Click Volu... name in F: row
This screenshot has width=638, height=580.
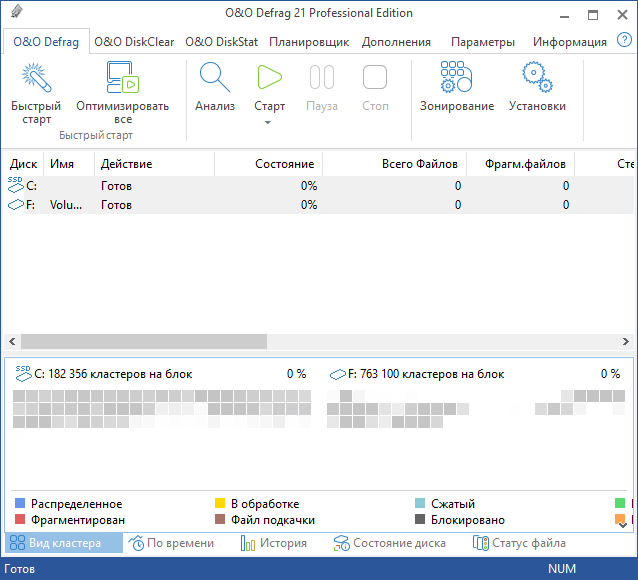(x=66, y=204)
